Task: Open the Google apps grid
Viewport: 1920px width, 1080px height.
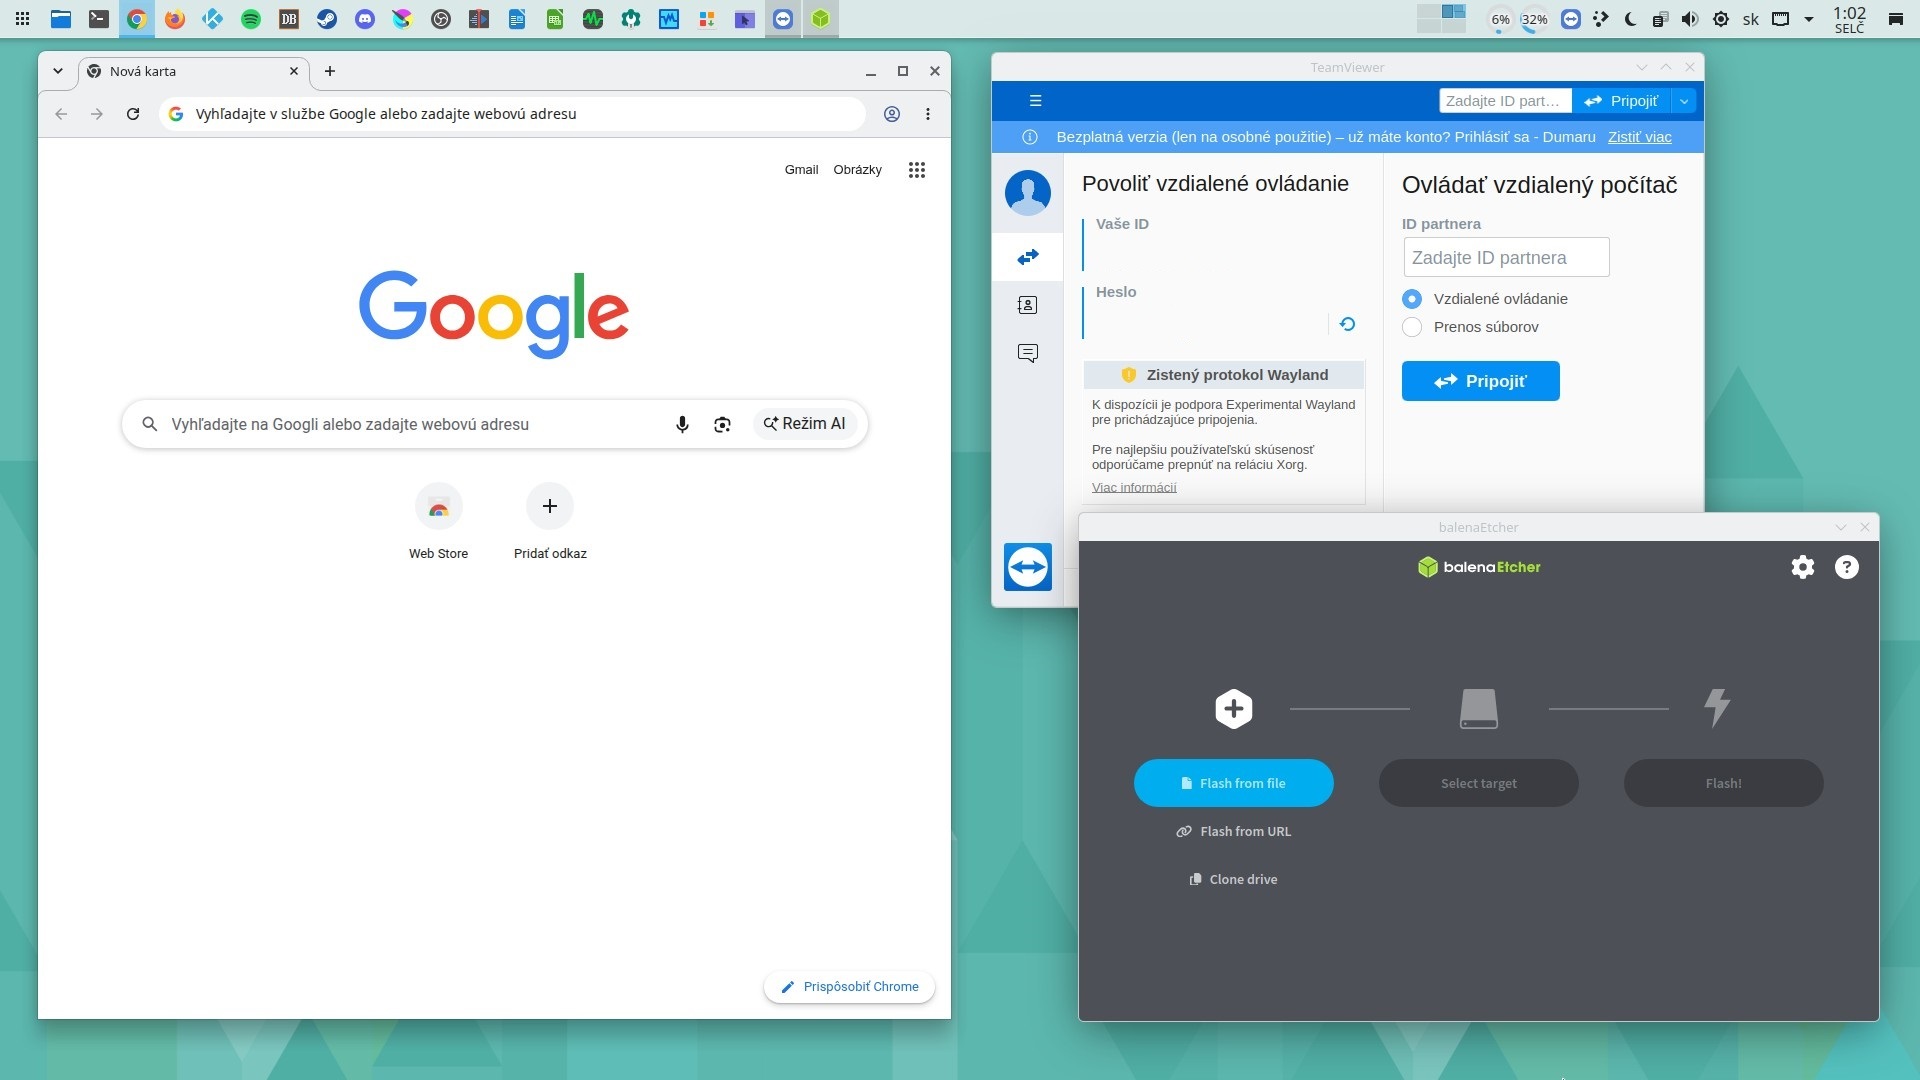Action: point(916,170)
